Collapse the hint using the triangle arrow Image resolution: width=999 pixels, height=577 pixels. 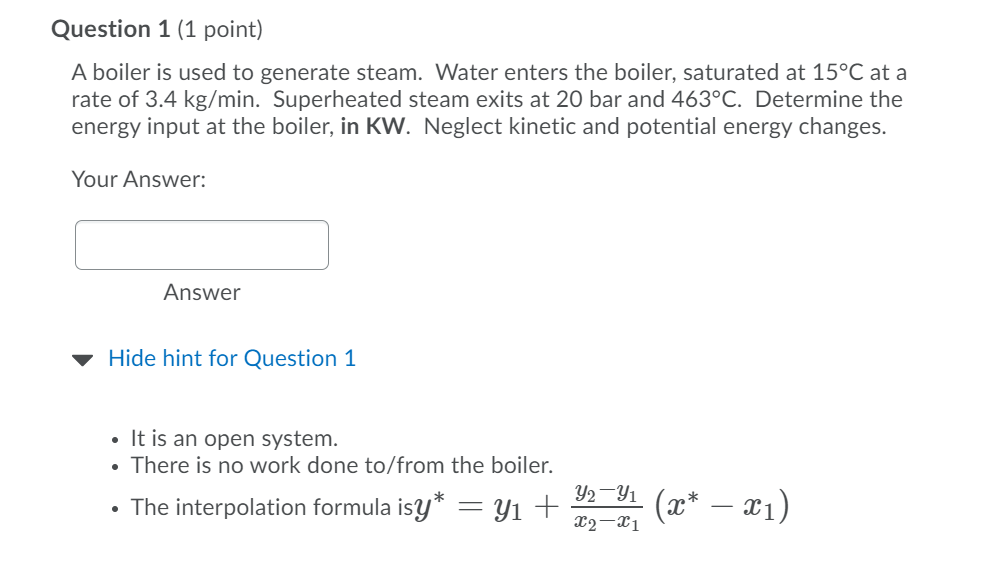pyautogui.click(x=85, y=358)
